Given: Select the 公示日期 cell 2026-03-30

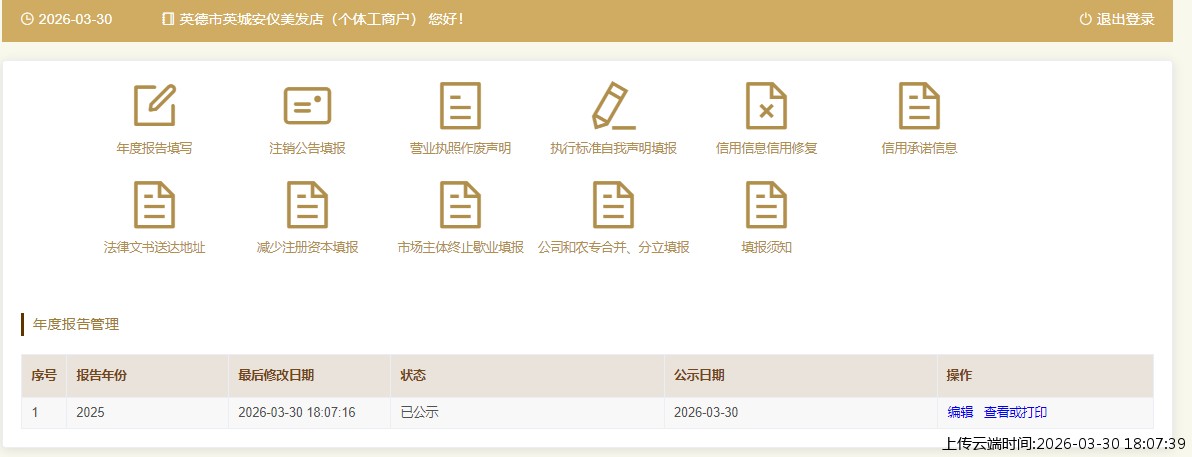Looking at the screenshot, I should pyautogui.click(x=801, y=412).
